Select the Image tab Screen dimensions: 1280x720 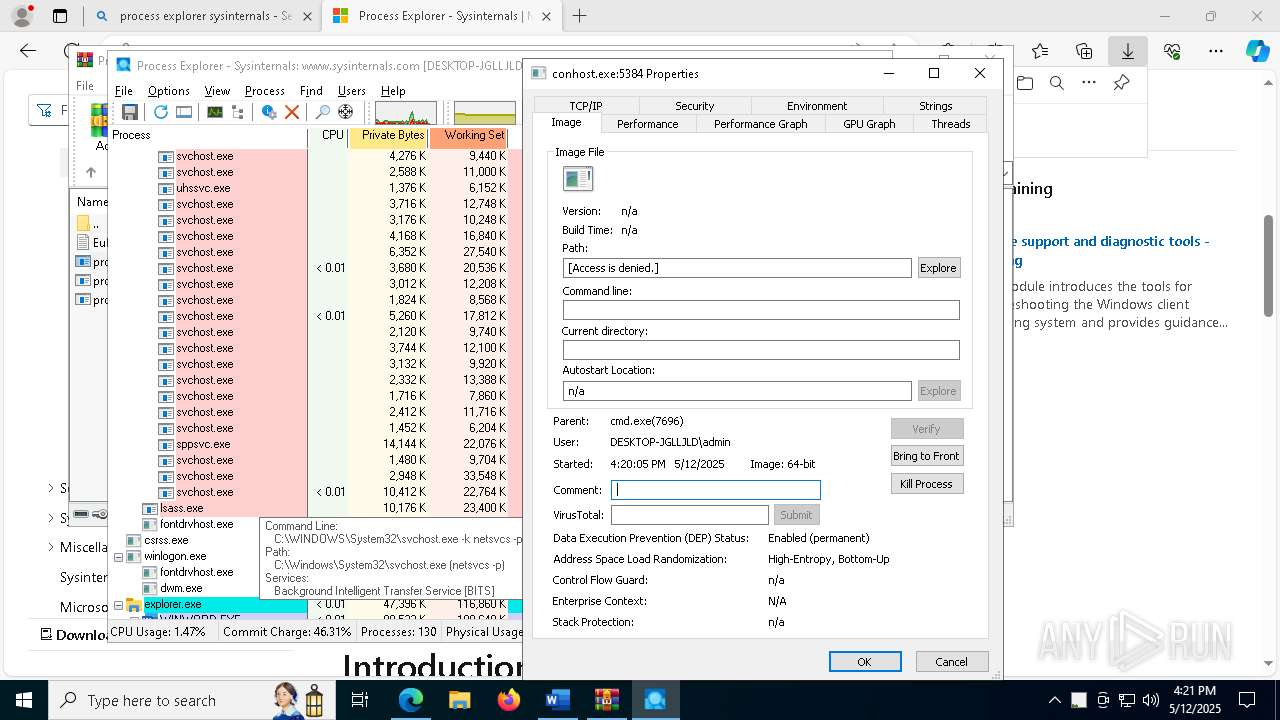pyautogui.click(x=566, y=123)
